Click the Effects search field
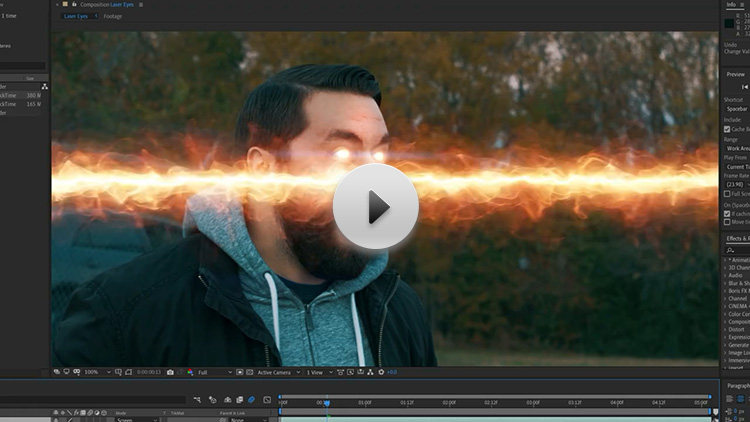The width and height of the screenshot is (750, 422). 737,250
